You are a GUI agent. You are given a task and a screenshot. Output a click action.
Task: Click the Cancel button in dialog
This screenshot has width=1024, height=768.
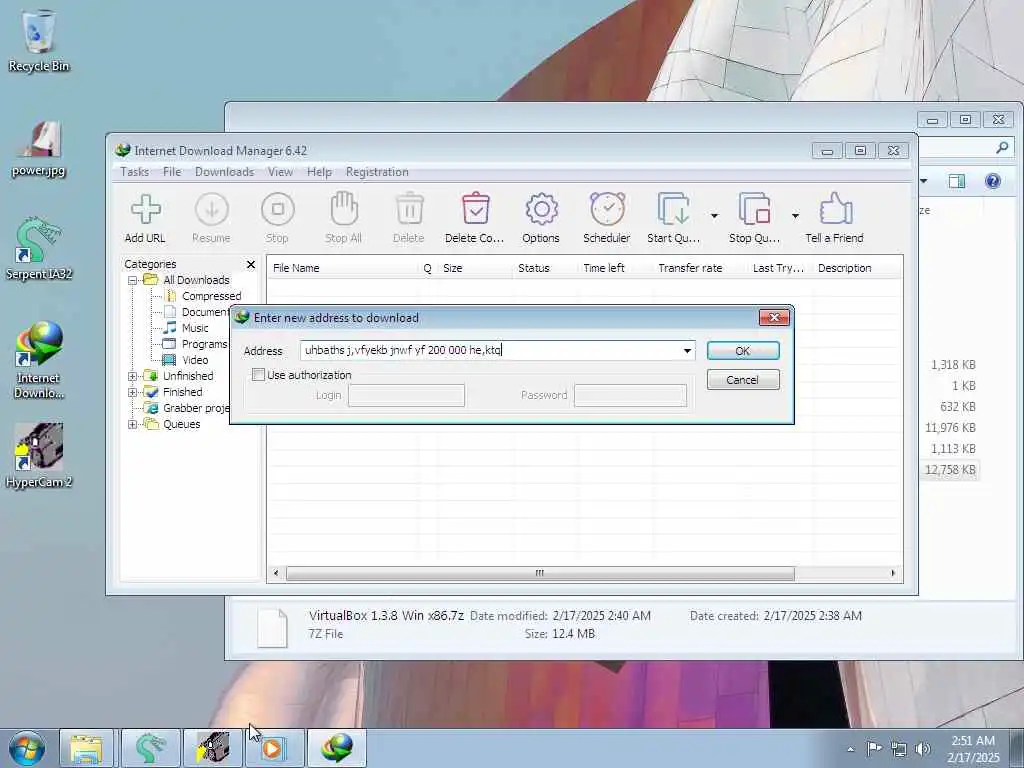[x=743, y=379]
